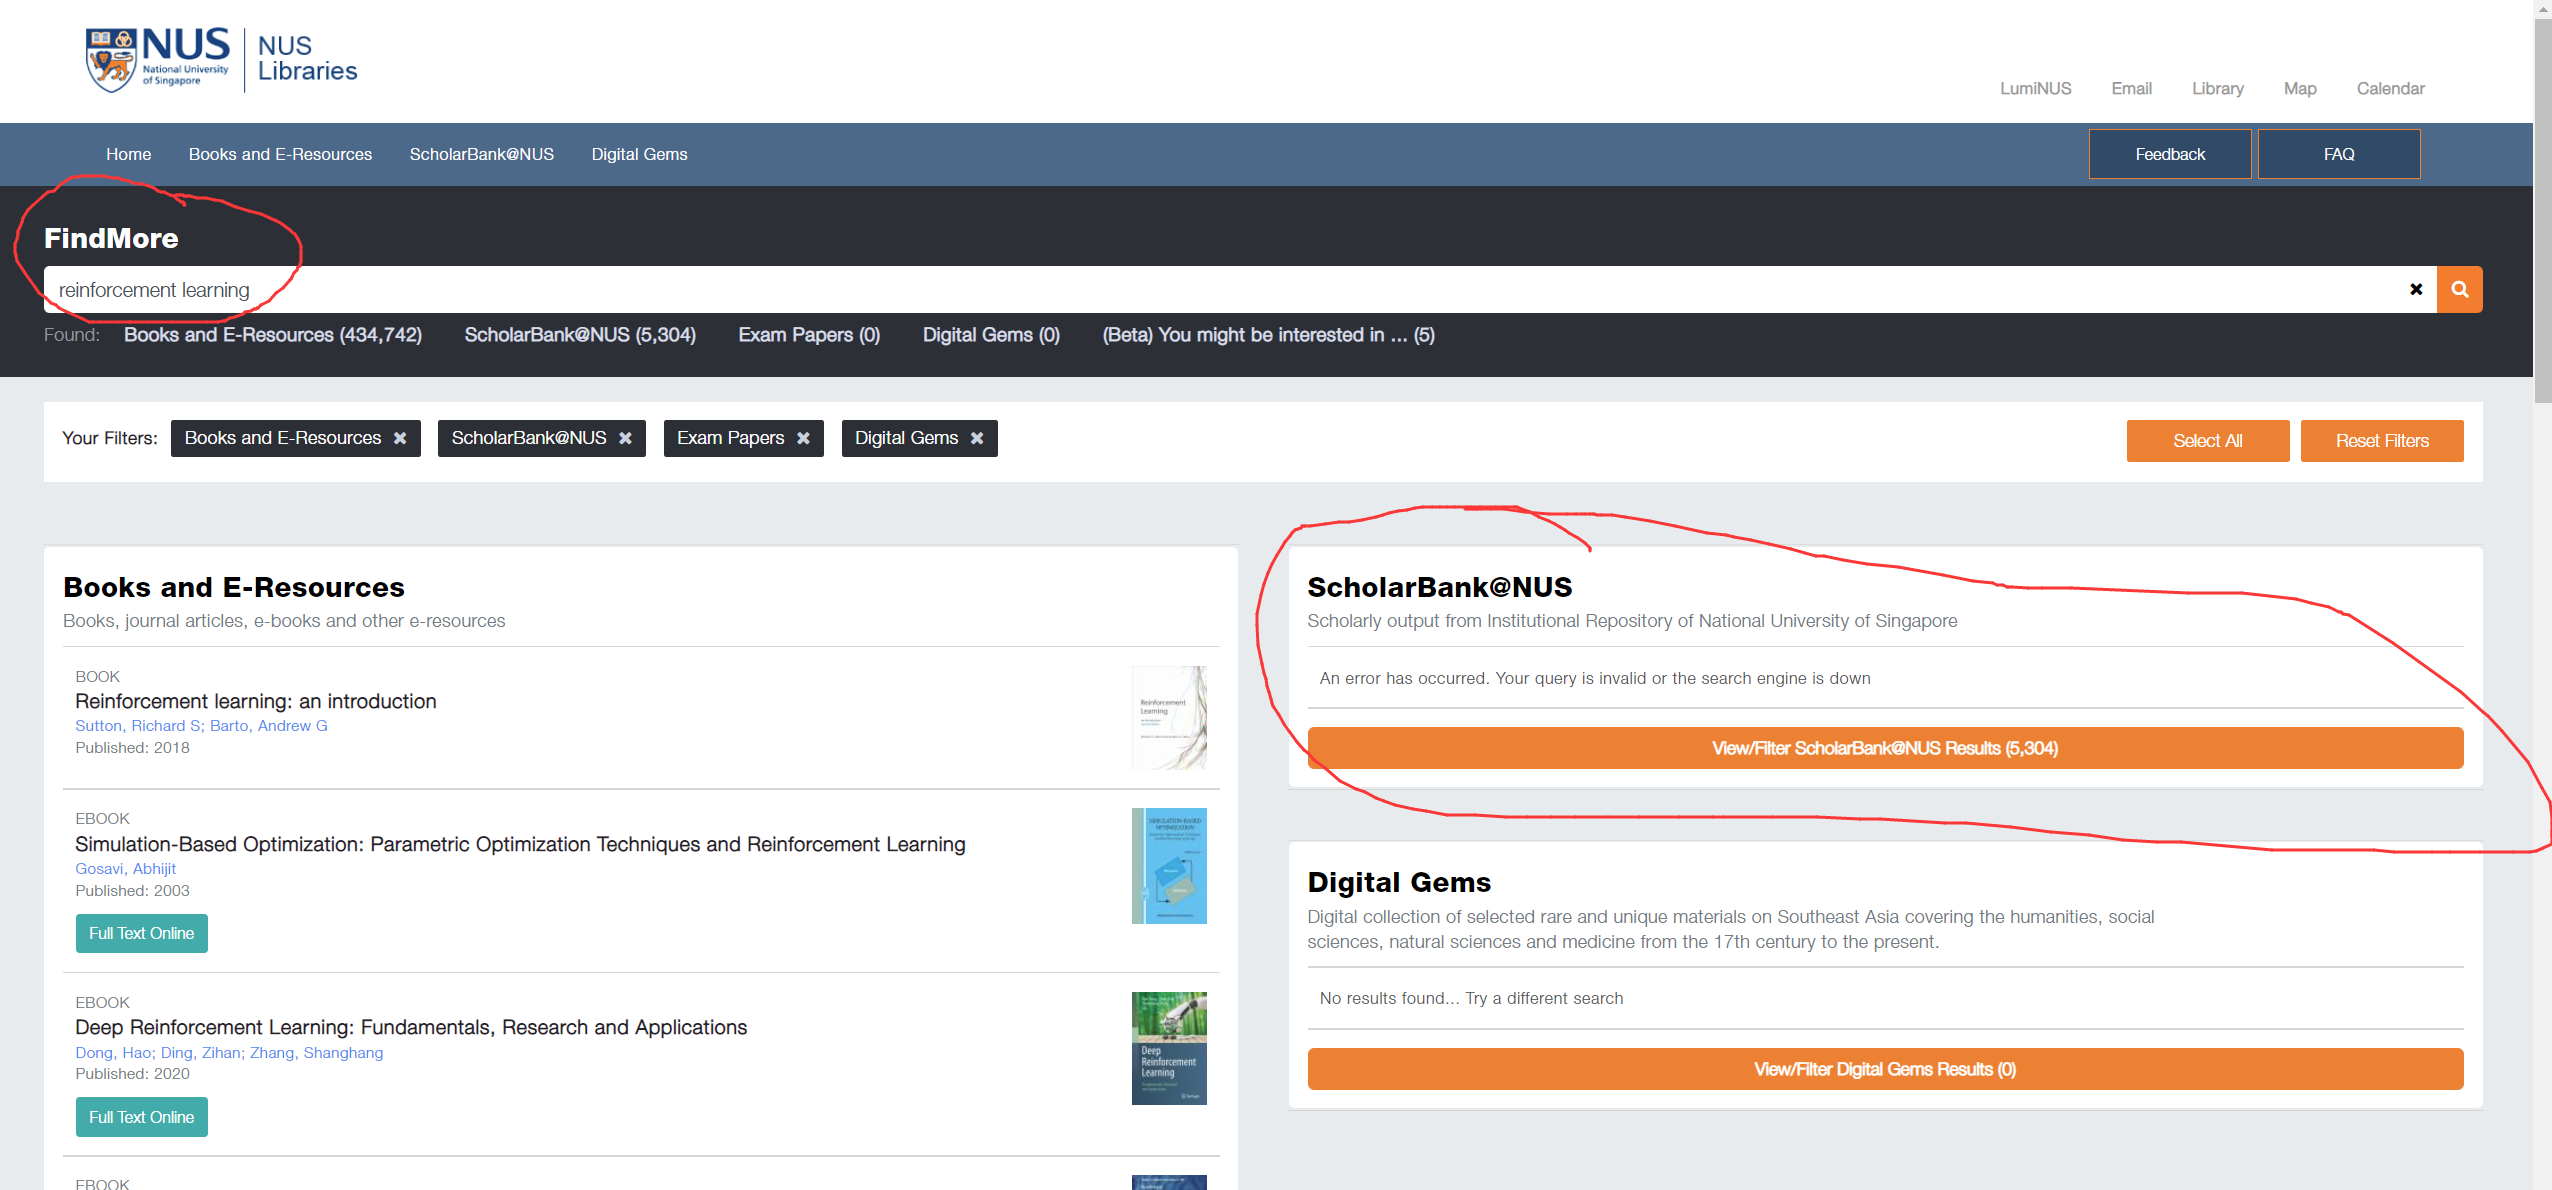The height and width of the screenshot is (1190, 2552).
Task: Open author link Sutton, Richard S
Action: [x=138, y=726]
